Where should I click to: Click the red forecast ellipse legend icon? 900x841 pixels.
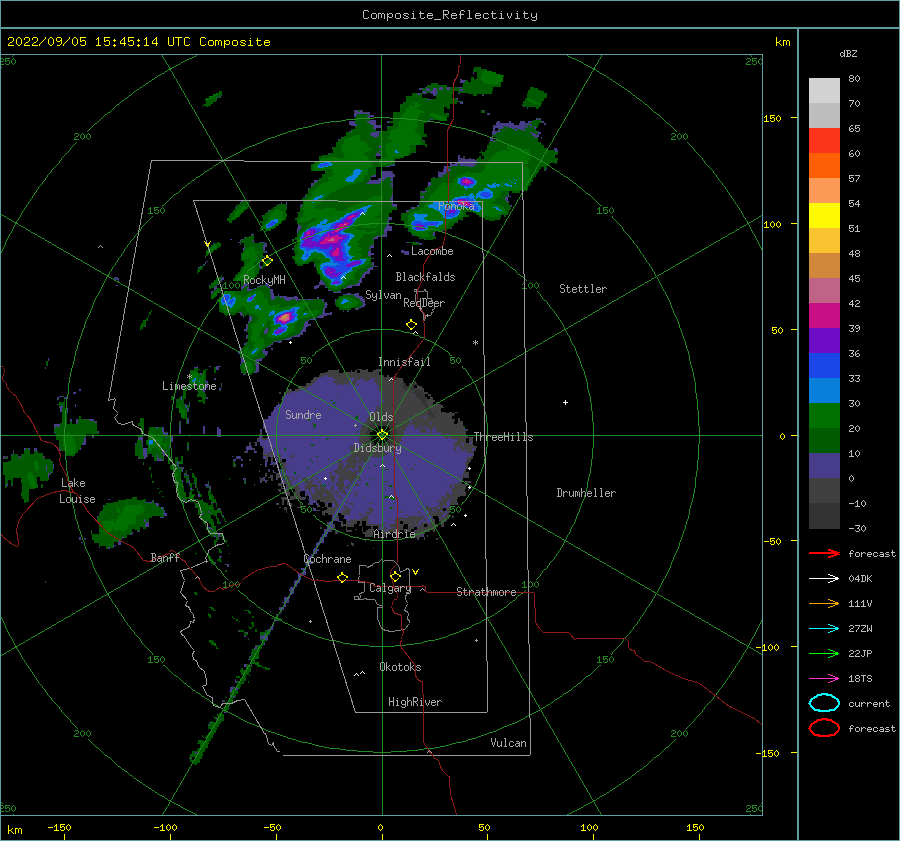(824, 728)
